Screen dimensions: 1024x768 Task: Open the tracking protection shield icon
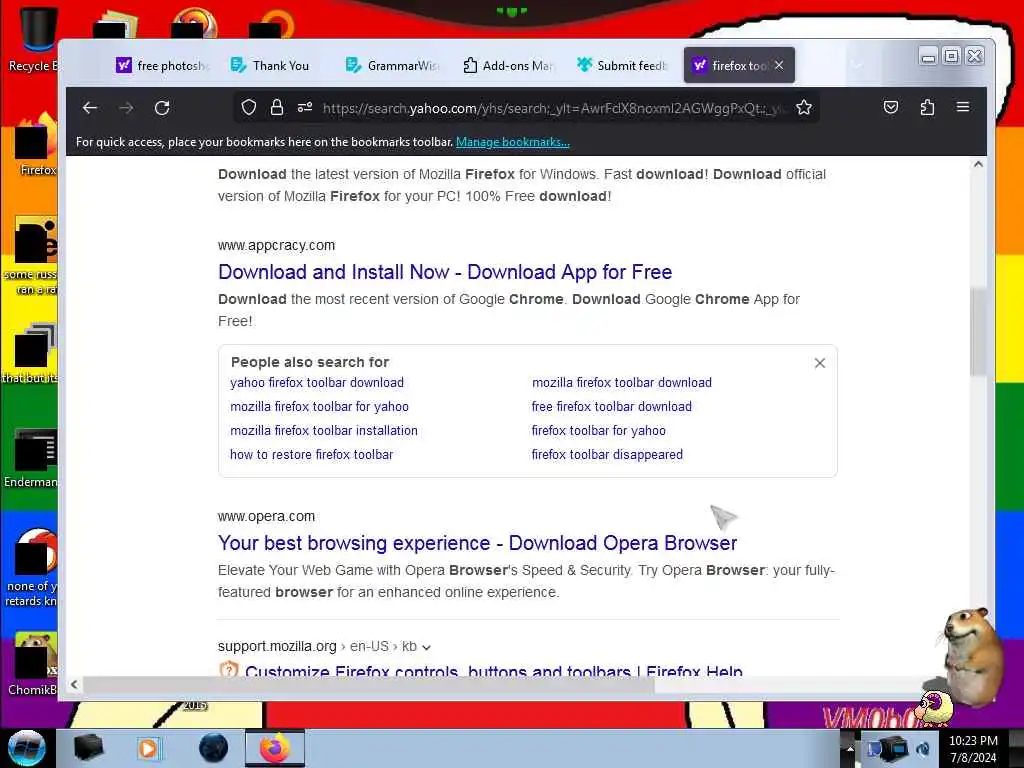[x=248, y=108]
